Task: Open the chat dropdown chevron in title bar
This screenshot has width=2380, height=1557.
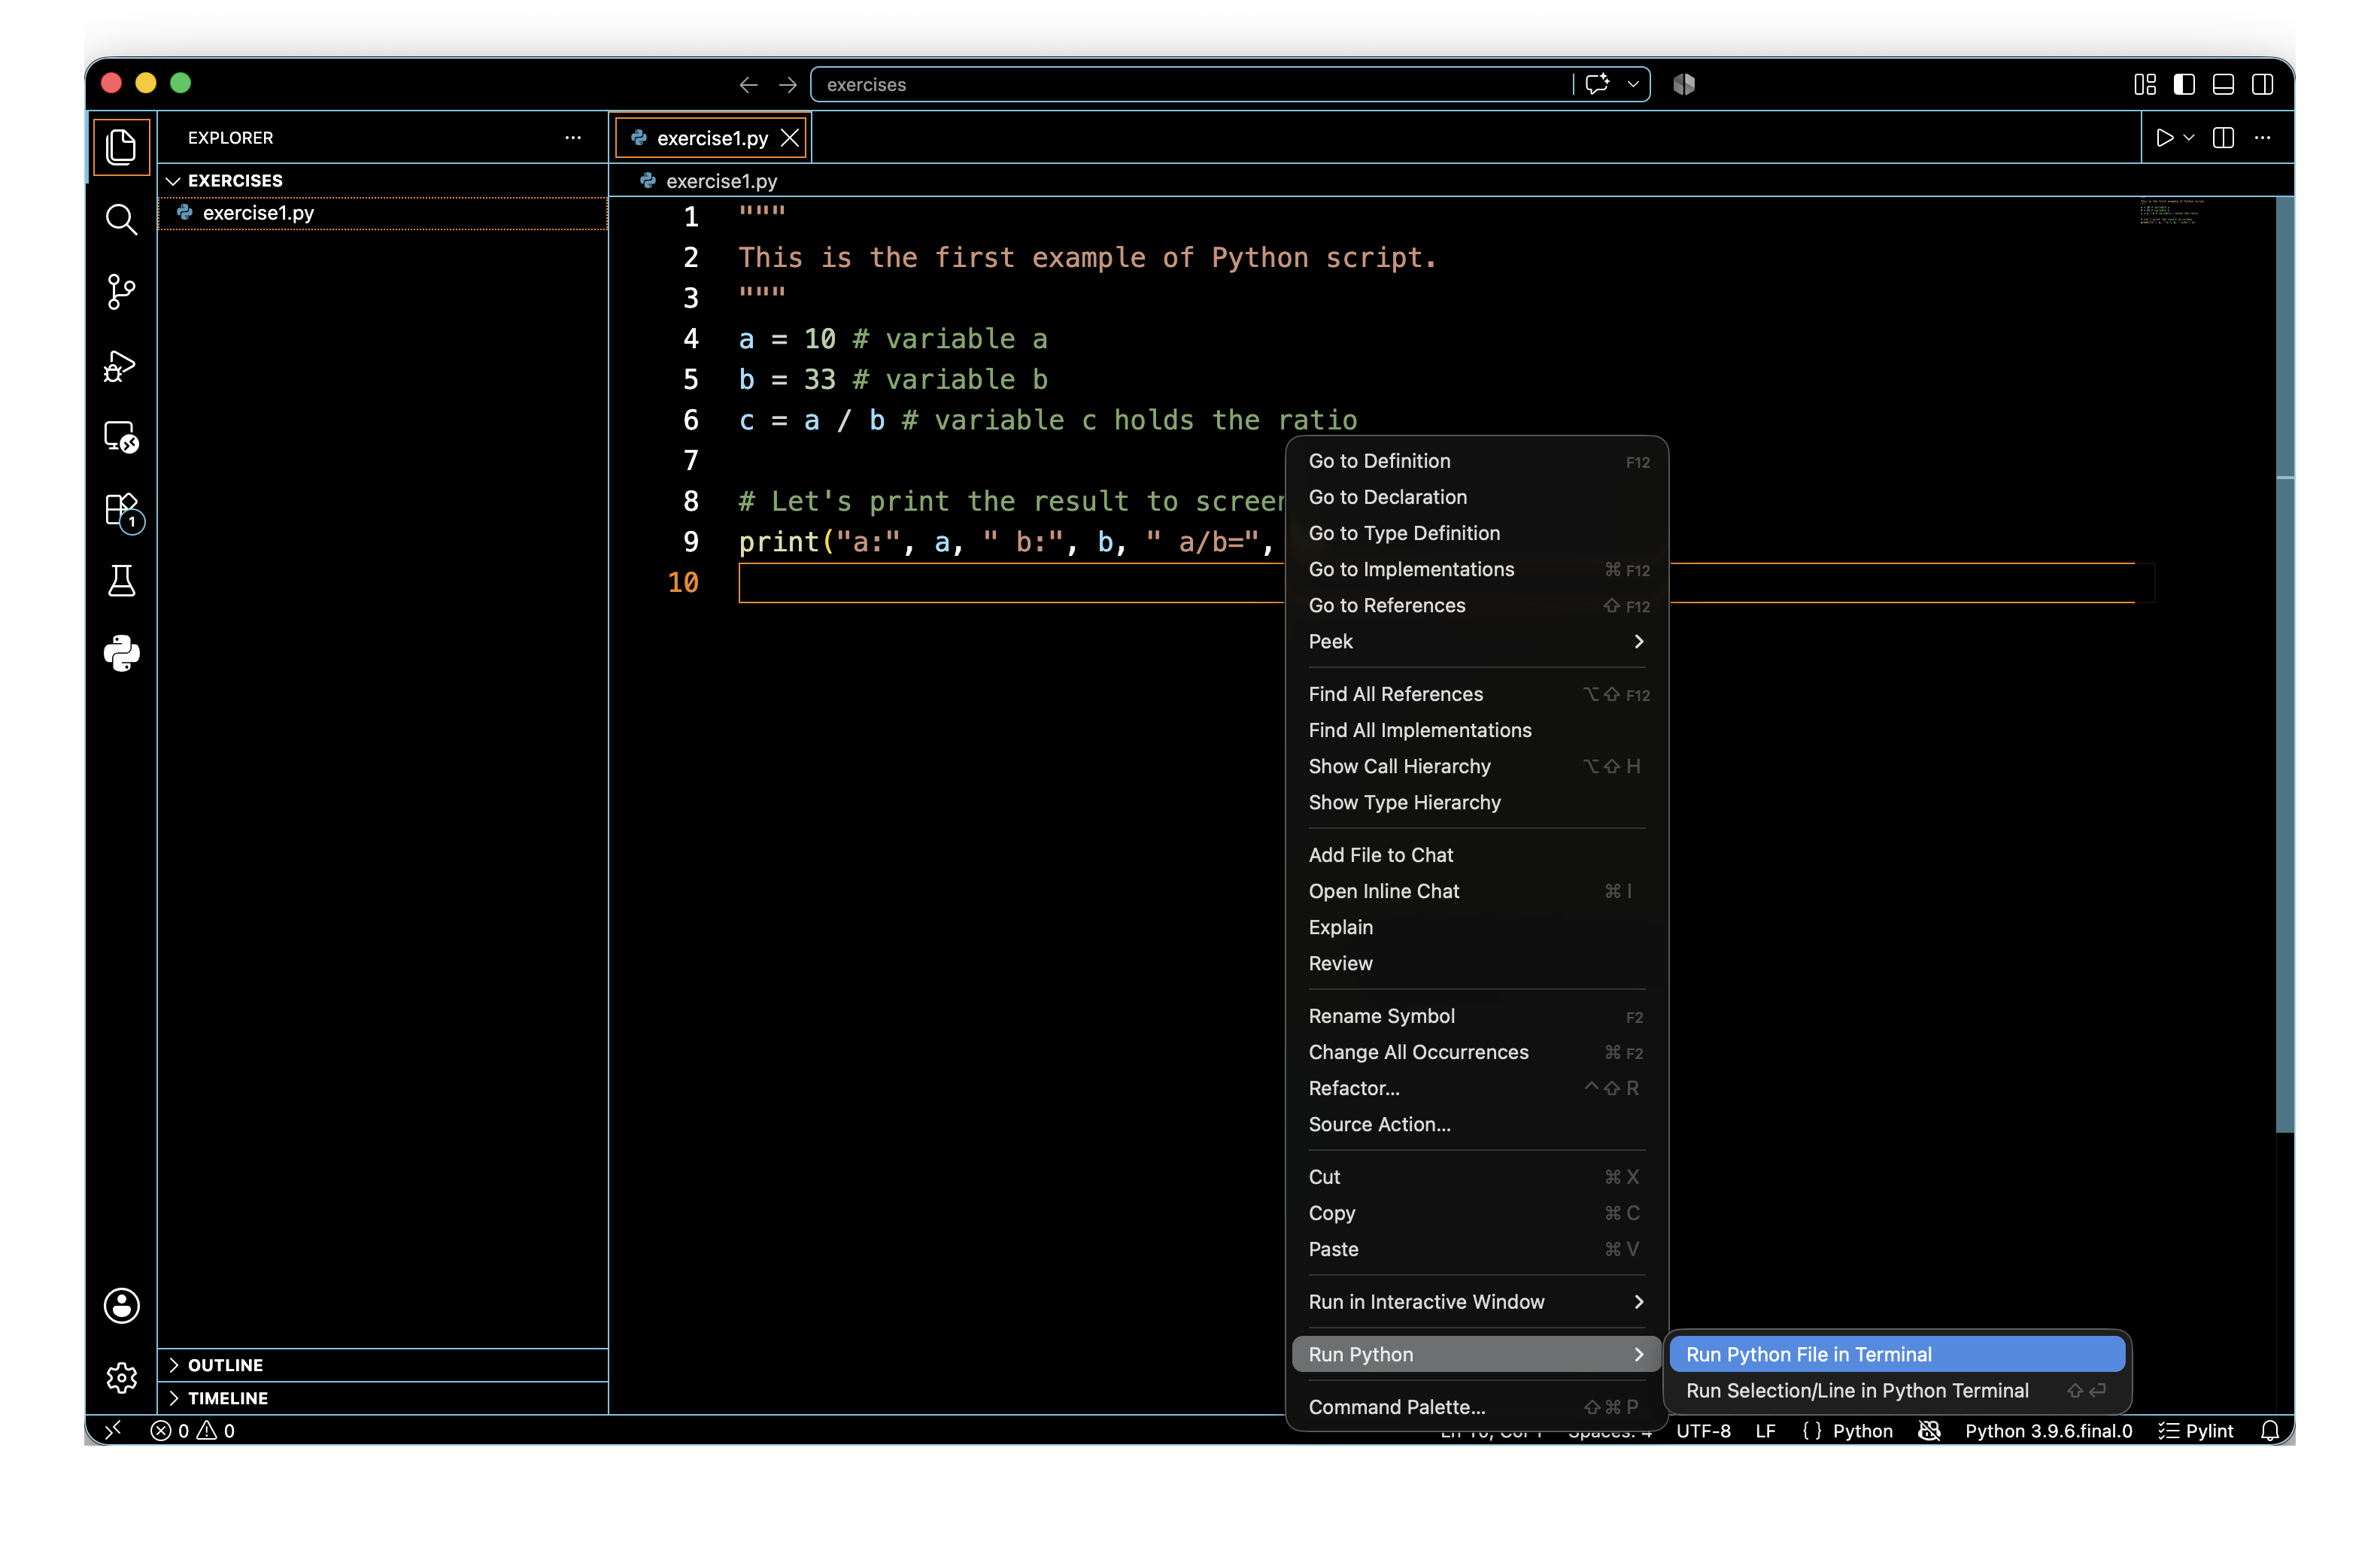Action: [x=1633, y=85]
